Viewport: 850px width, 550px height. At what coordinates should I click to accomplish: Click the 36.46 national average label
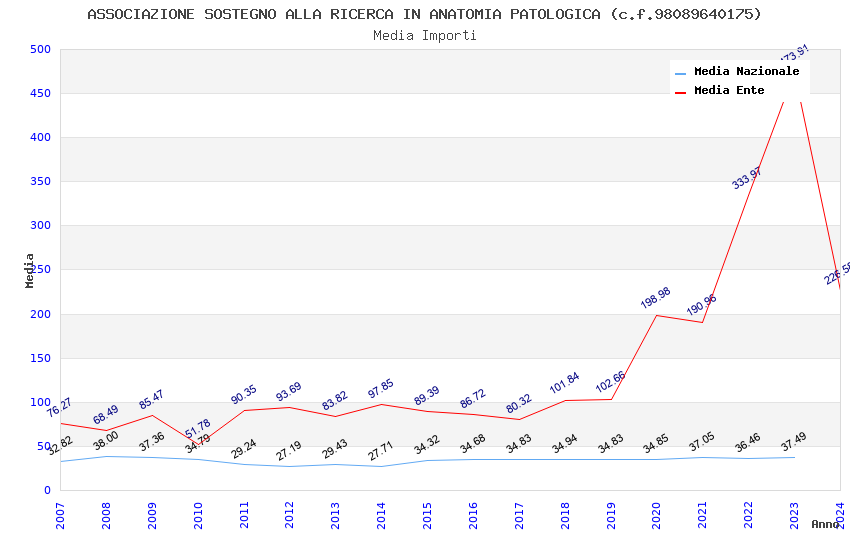pos(748,443)
